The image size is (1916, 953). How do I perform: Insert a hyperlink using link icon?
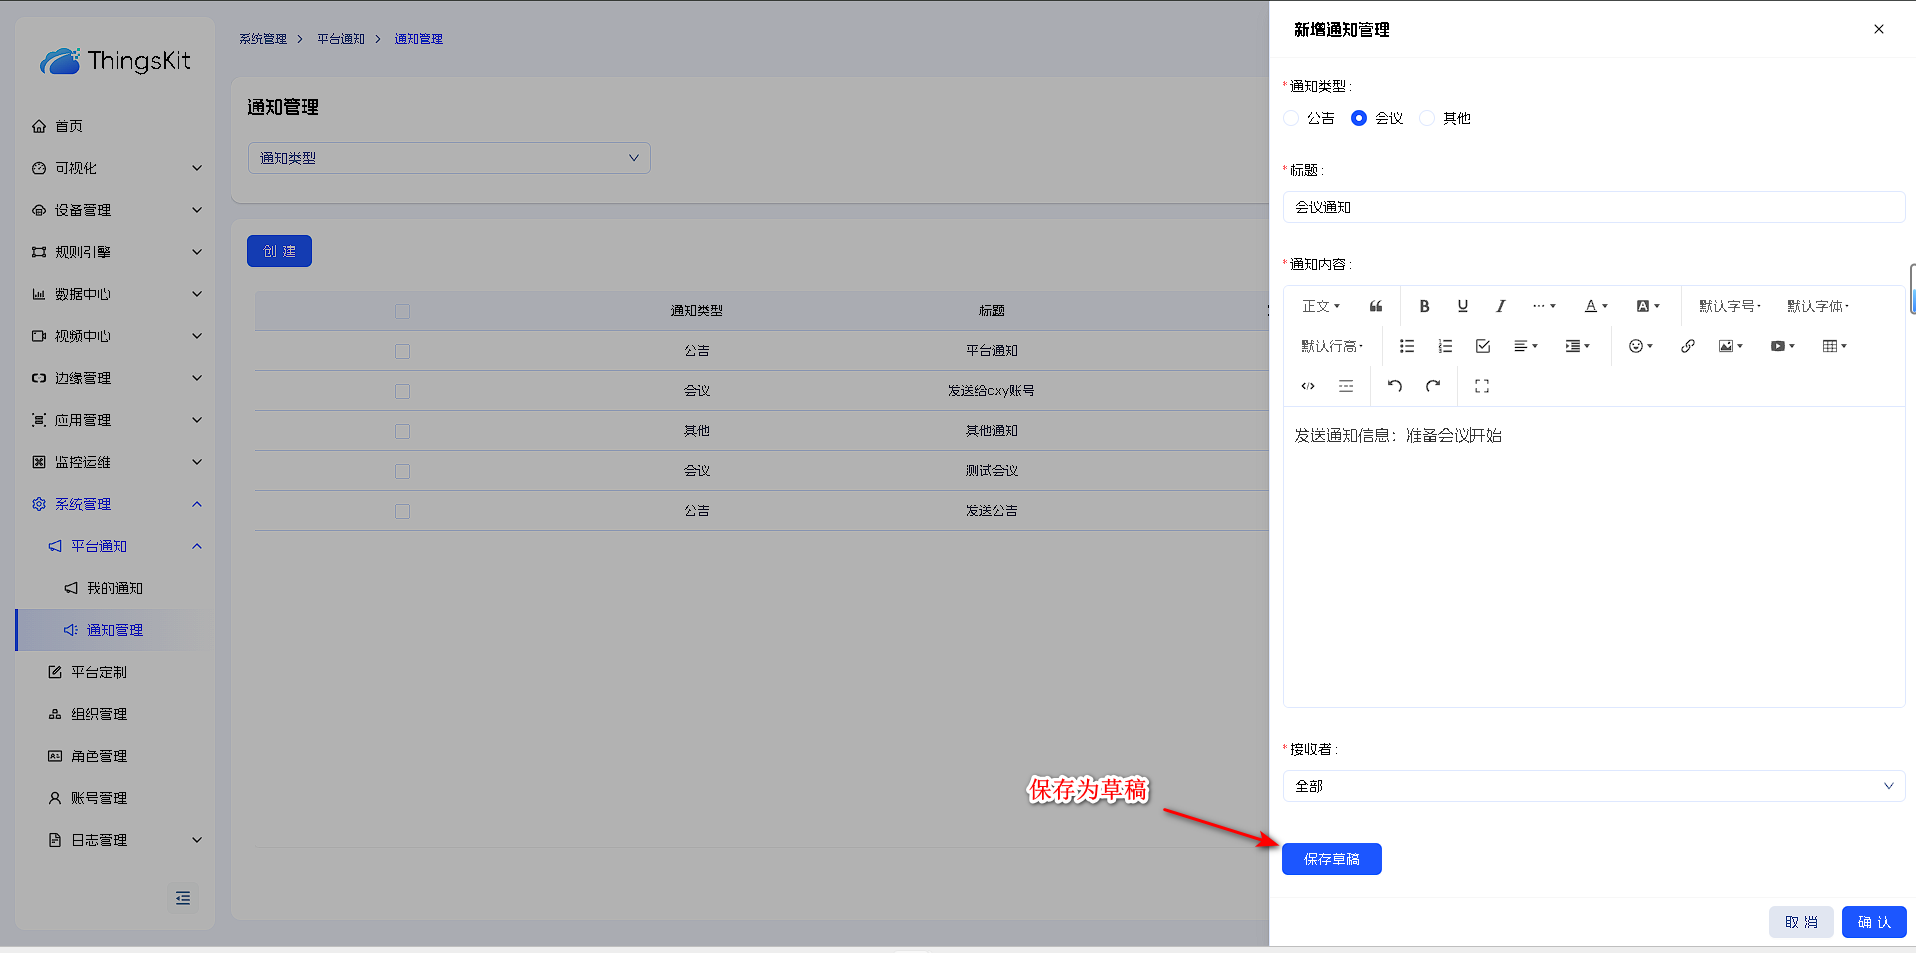1687,346
